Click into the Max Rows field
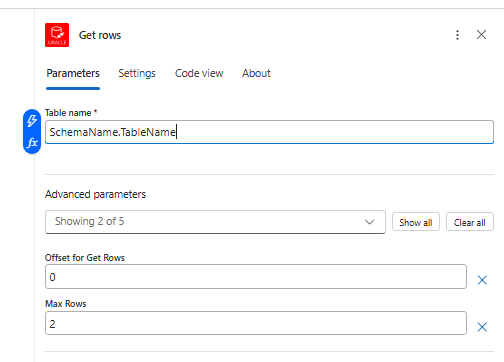Screen dimensions: 504x362 [x=256, y=323]
